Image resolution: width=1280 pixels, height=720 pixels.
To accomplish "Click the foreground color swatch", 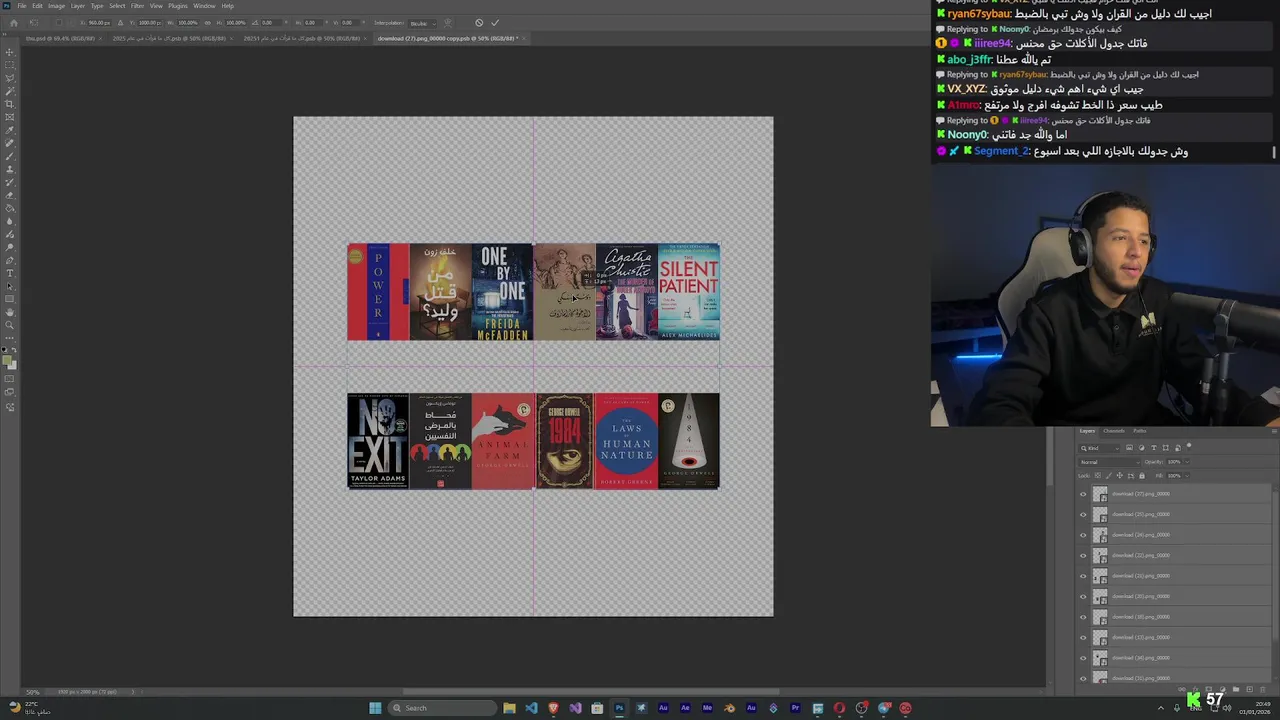I will coord(7,359).
